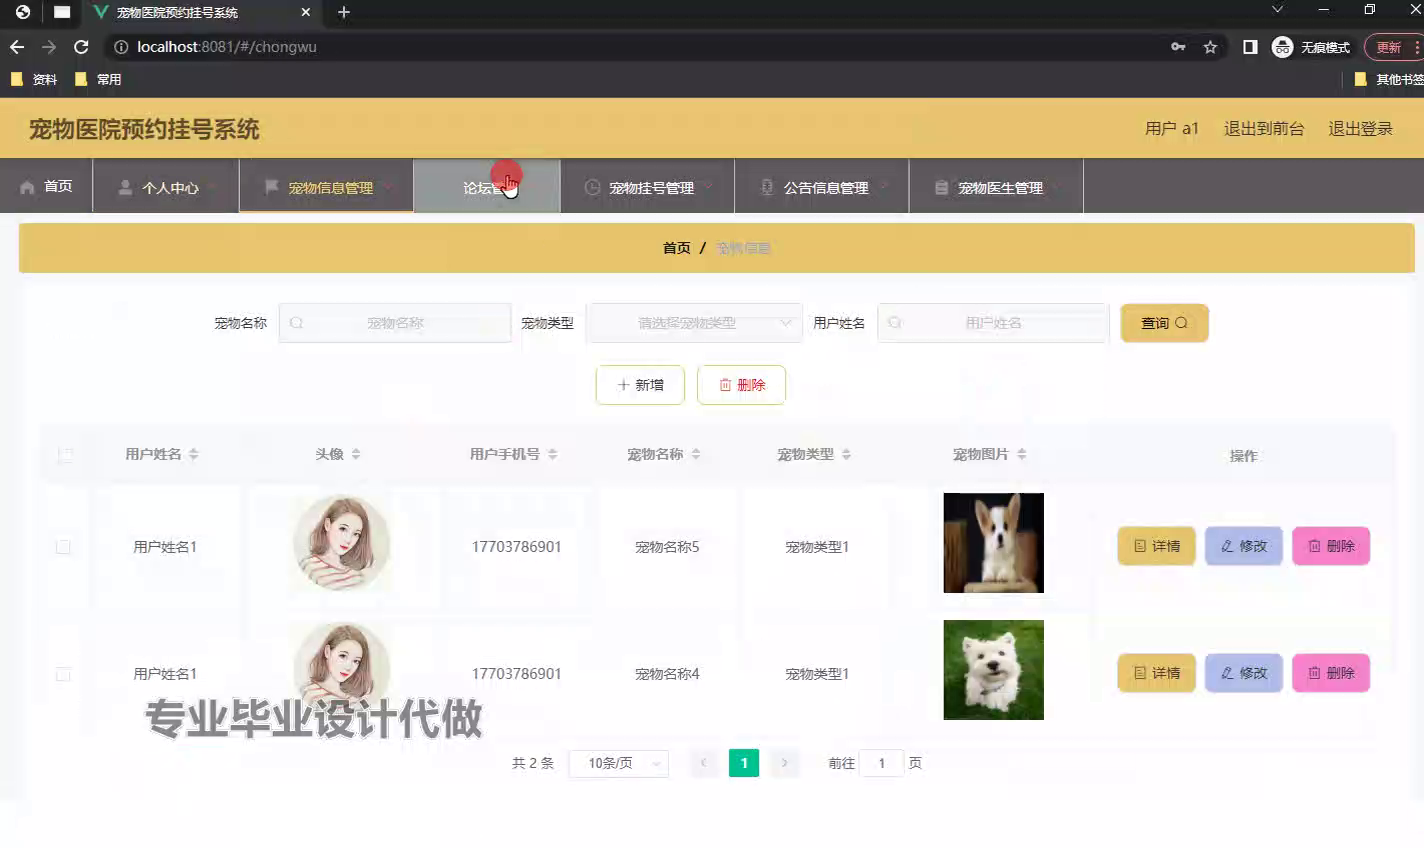Screen dimensions: 1424x848
Task: Go to 首页 in navigation menu
Action: 46,186
